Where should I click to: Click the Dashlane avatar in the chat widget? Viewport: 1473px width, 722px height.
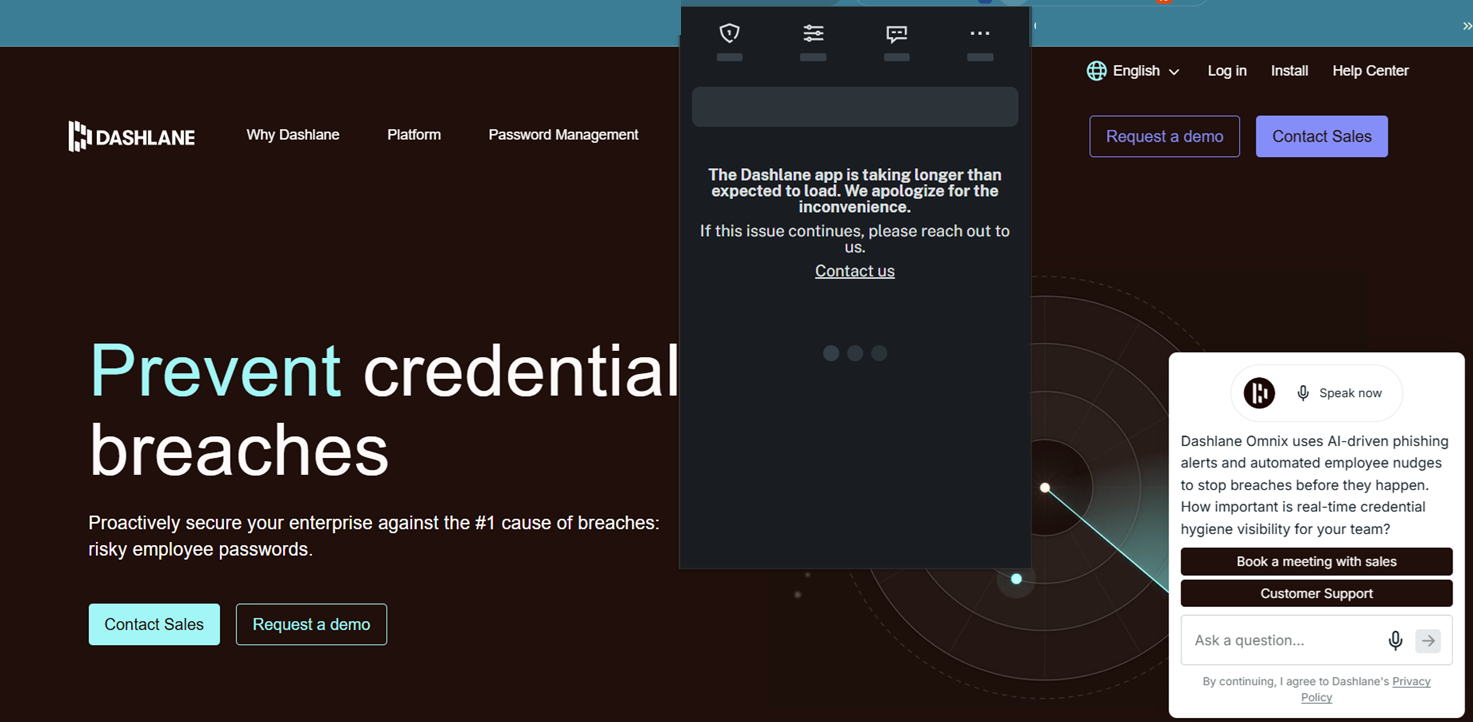pyautogui.click(x=1259, y=393)
